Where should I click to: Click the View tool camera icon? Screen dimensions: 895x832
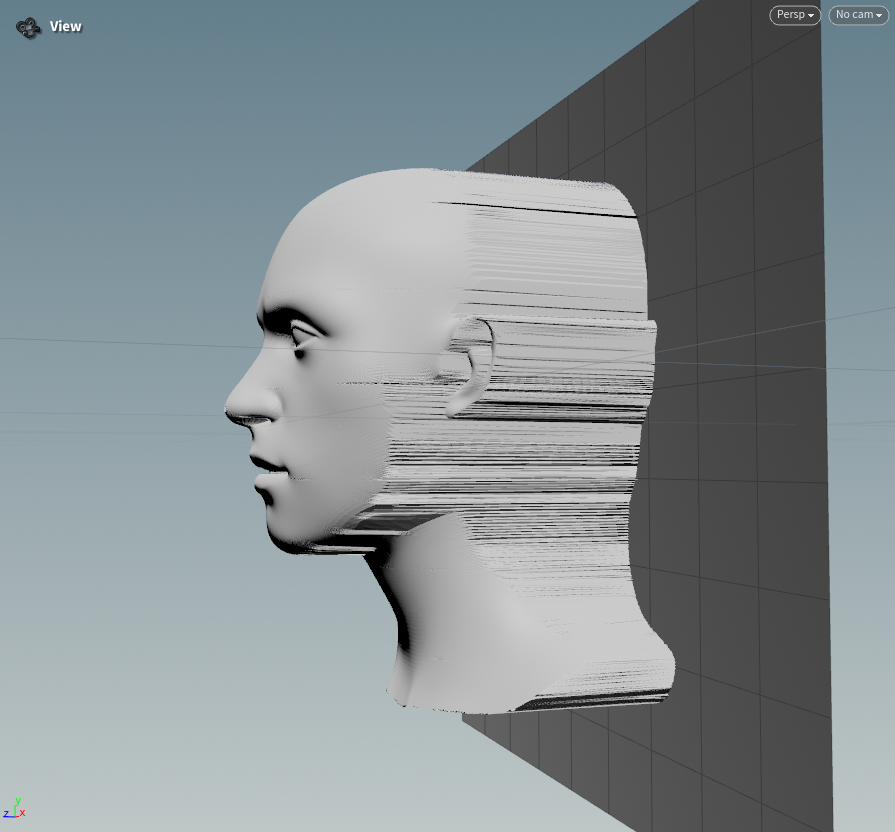(x=28, y=27)
